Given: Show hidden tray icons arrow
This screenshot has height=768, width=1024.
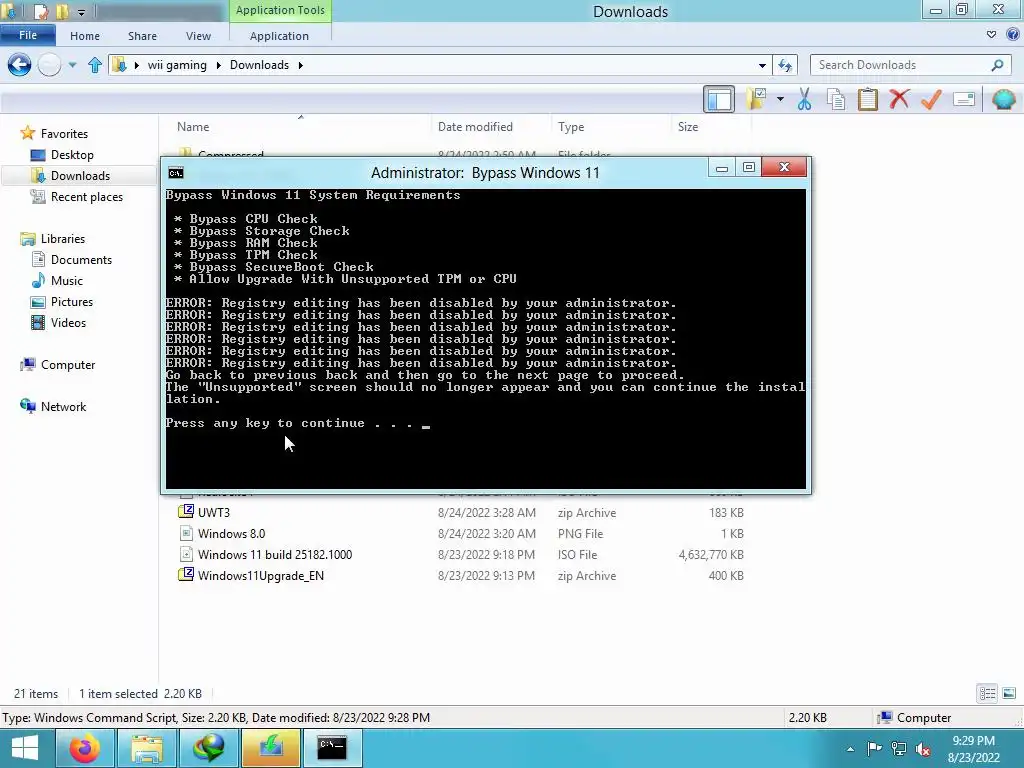Looking at the screenshot, I should [x=850, y=748].
